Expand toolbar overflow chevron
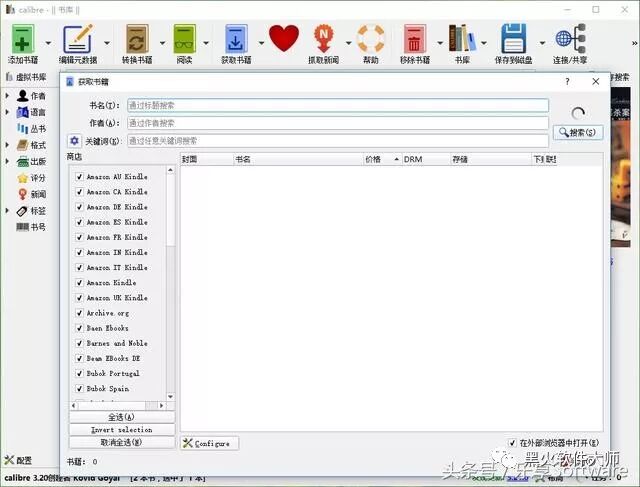This screenshot has height=487, width=640. (635, 43)
